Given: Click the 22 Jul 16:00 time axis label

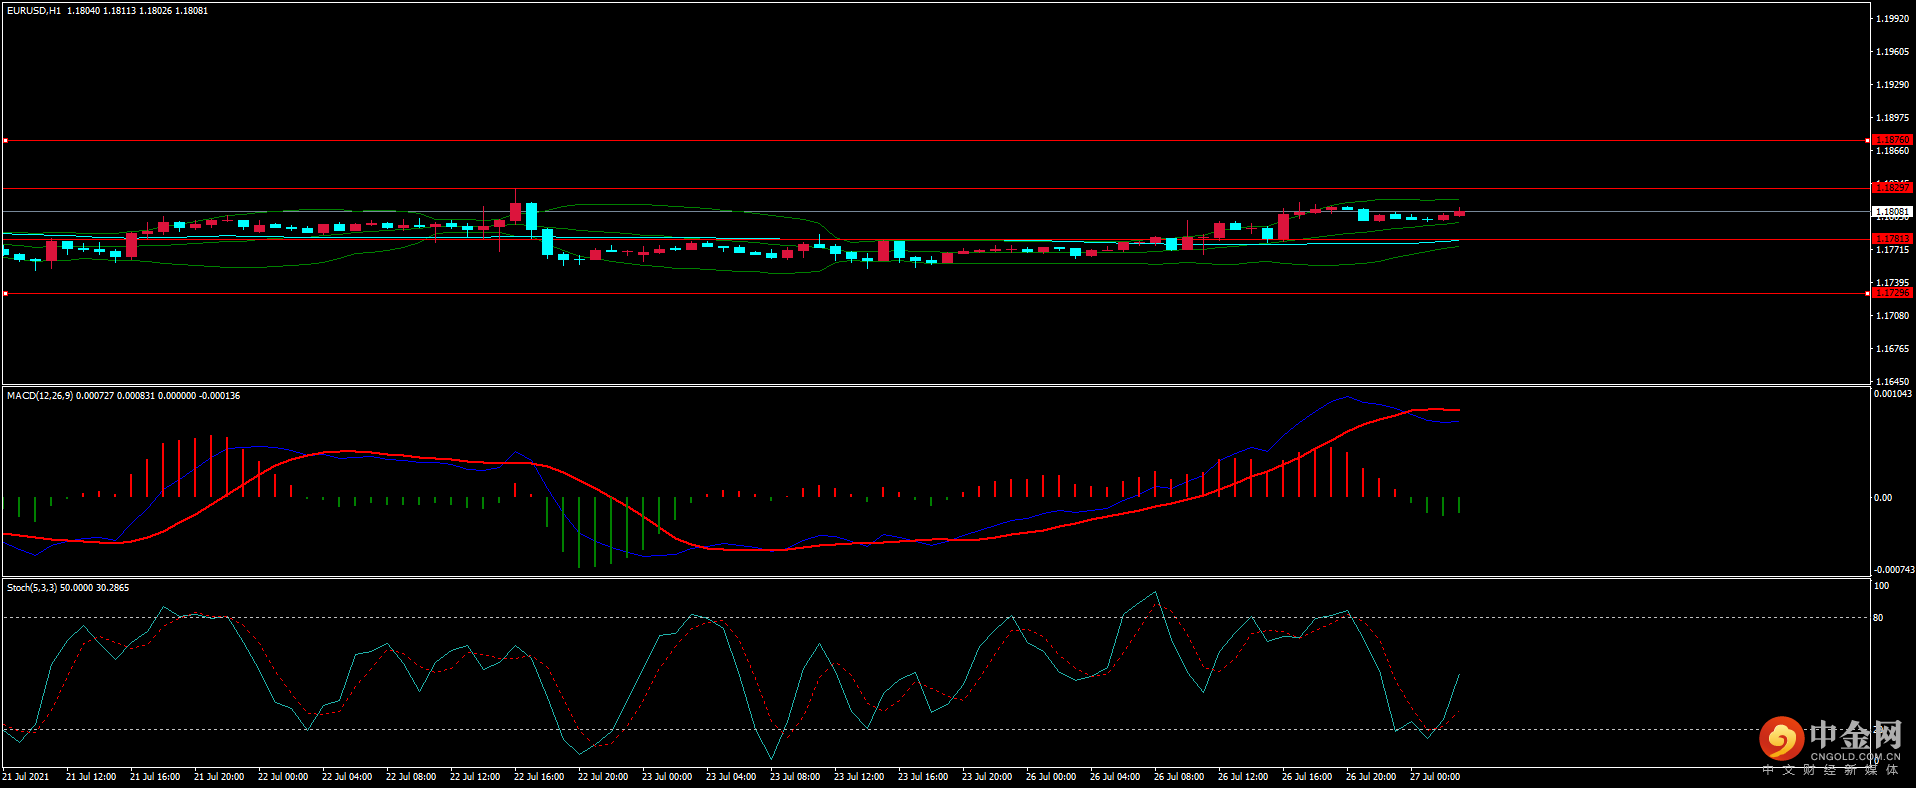Looking at the screenshot, I should [538, 777].
